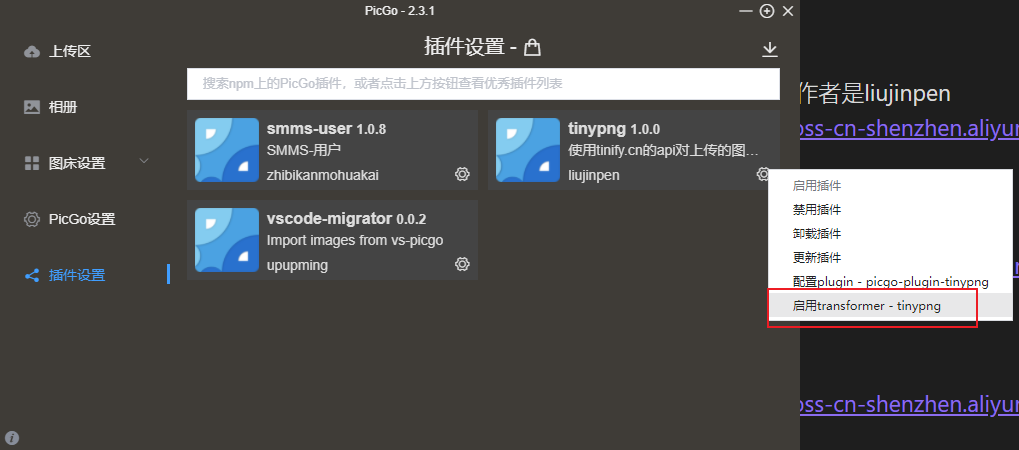
Task: Open settings gear for tinypng plugin
Action: click(x=763, y=174)
